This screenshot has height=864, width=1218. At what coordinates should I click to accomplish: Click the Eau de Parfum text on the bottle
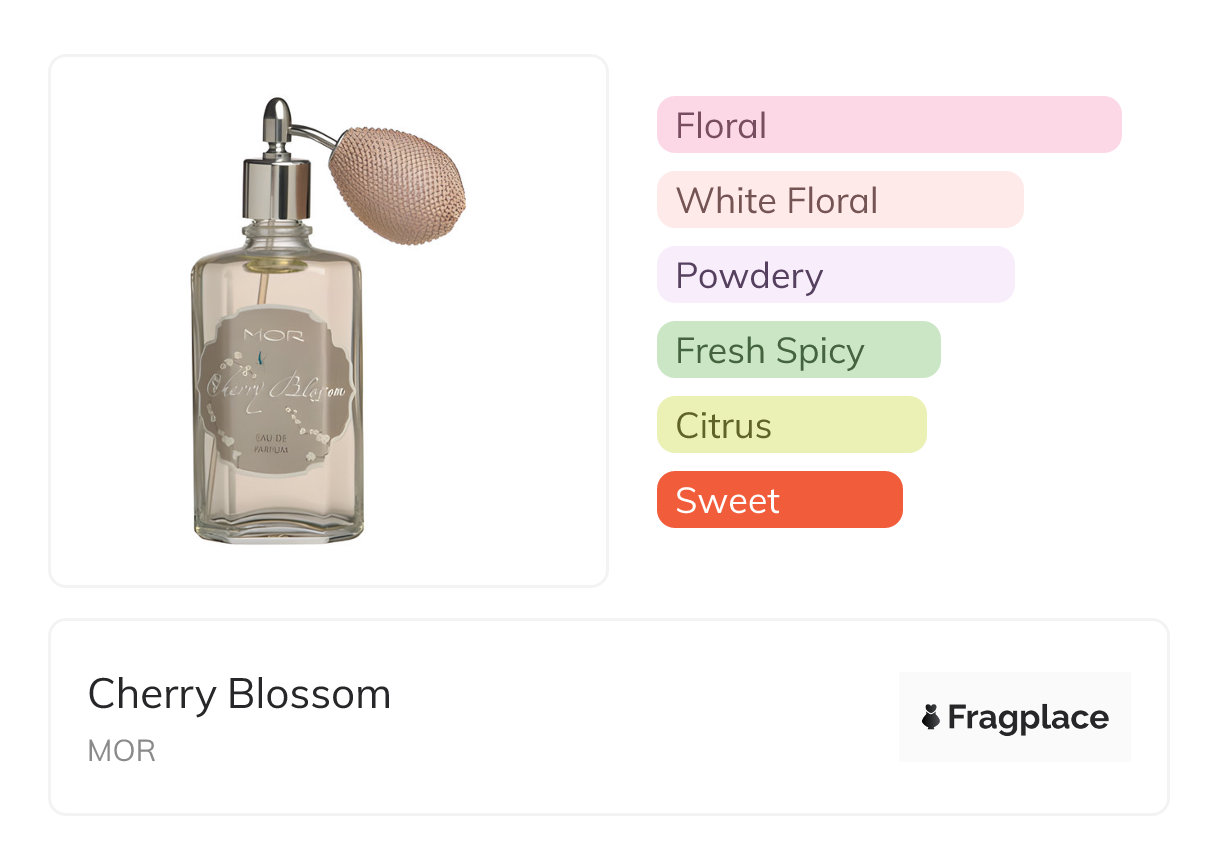click(x=272, y=445)
